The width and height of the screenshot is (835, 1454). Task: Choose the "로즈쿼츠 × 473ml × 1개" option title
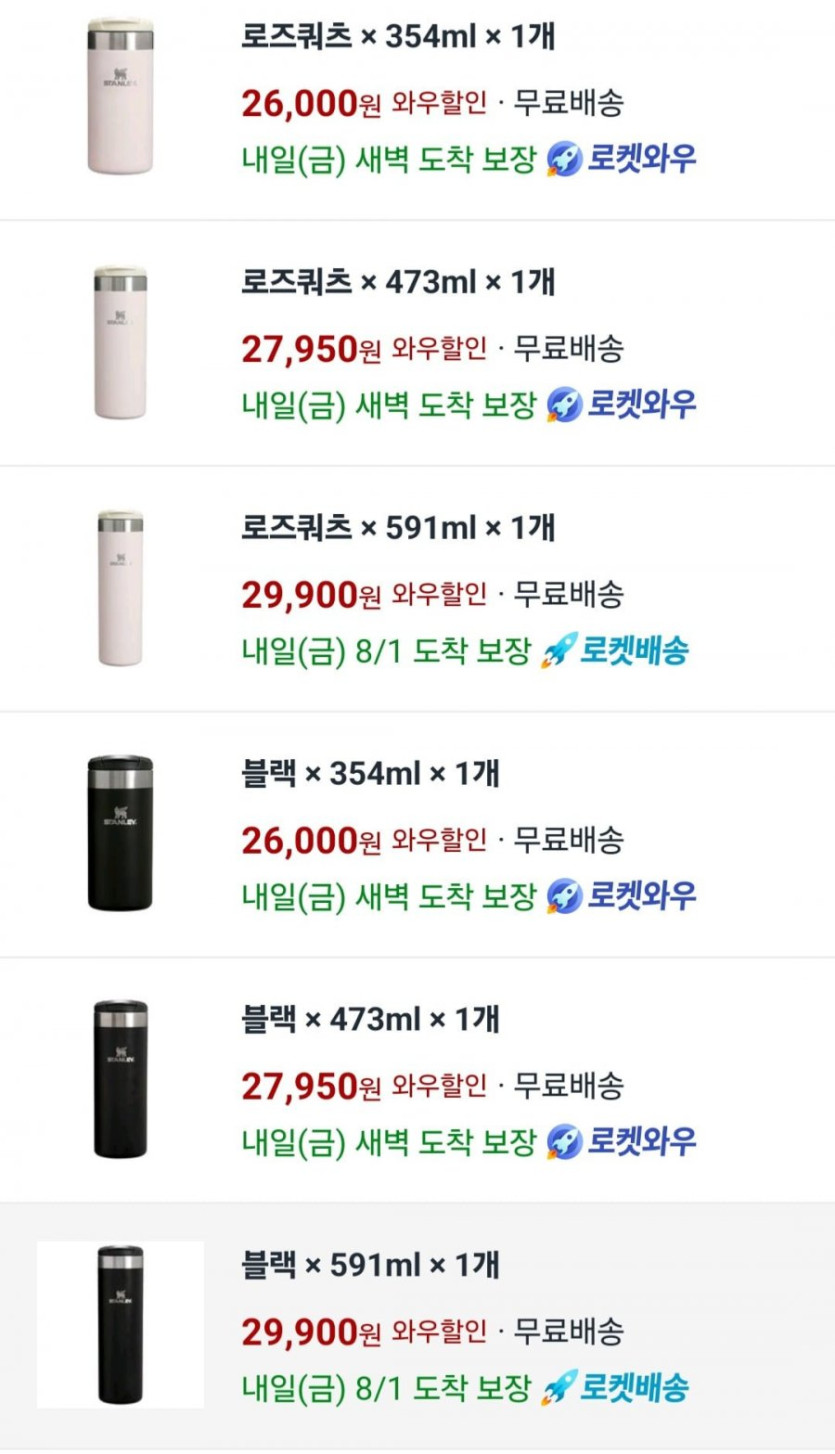tap(398, 283)
